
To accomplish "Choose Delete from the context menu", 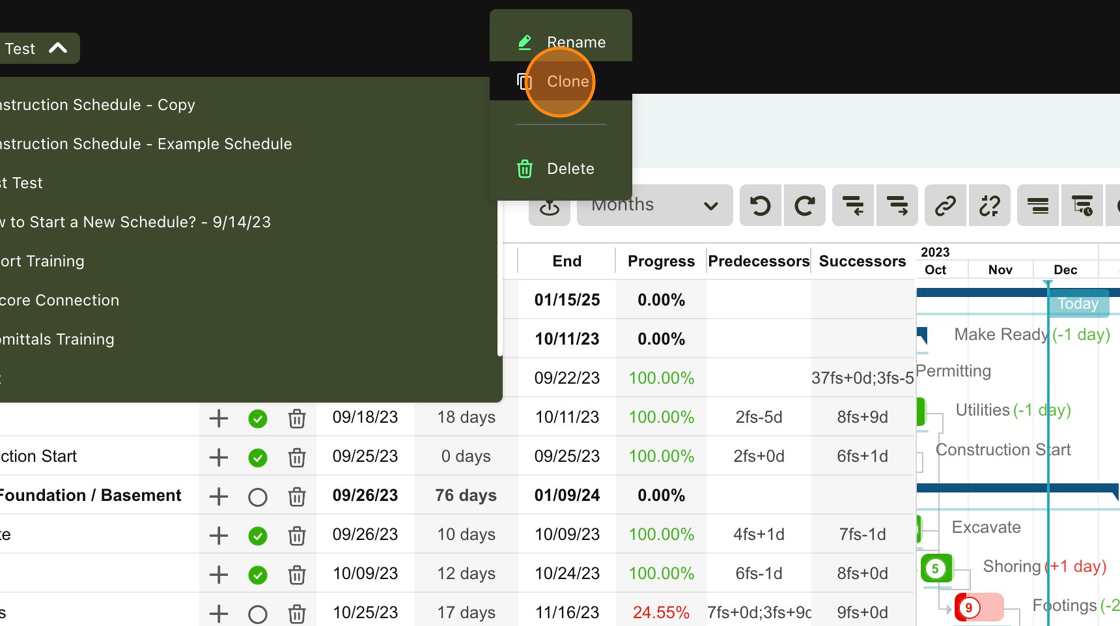I will tap(561, 169).
